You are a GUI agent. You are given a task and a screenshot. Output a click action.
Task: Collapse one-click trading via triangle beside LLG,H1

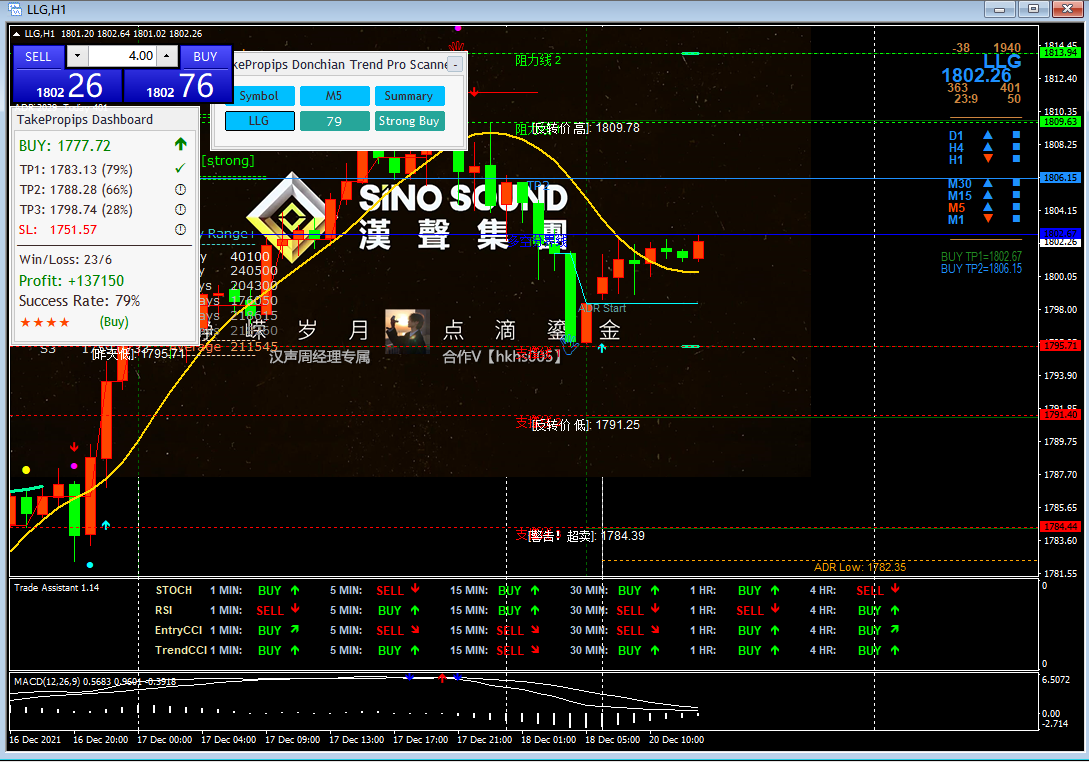coord(17,33)
